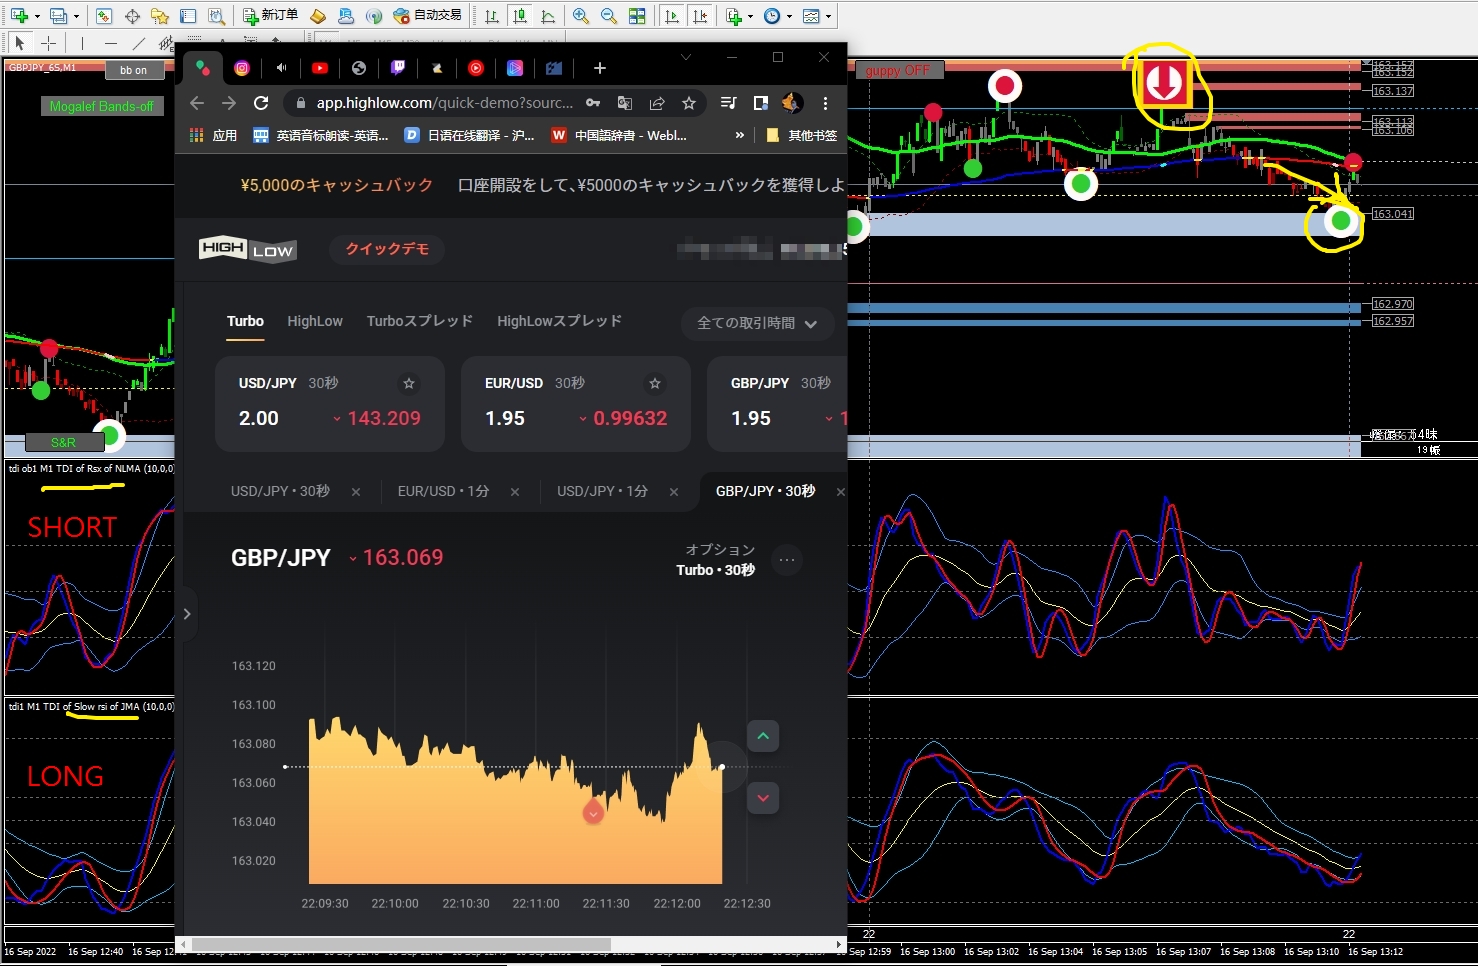The image size is (1478, 966).
Task: Expand the hidden bookmarks chevron
Action: pos(740,135)
